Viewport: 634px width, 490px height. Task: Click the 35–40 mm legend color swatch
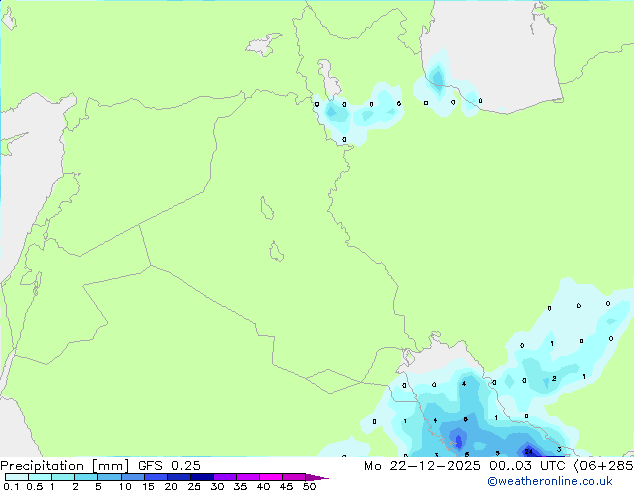(248, 477)
